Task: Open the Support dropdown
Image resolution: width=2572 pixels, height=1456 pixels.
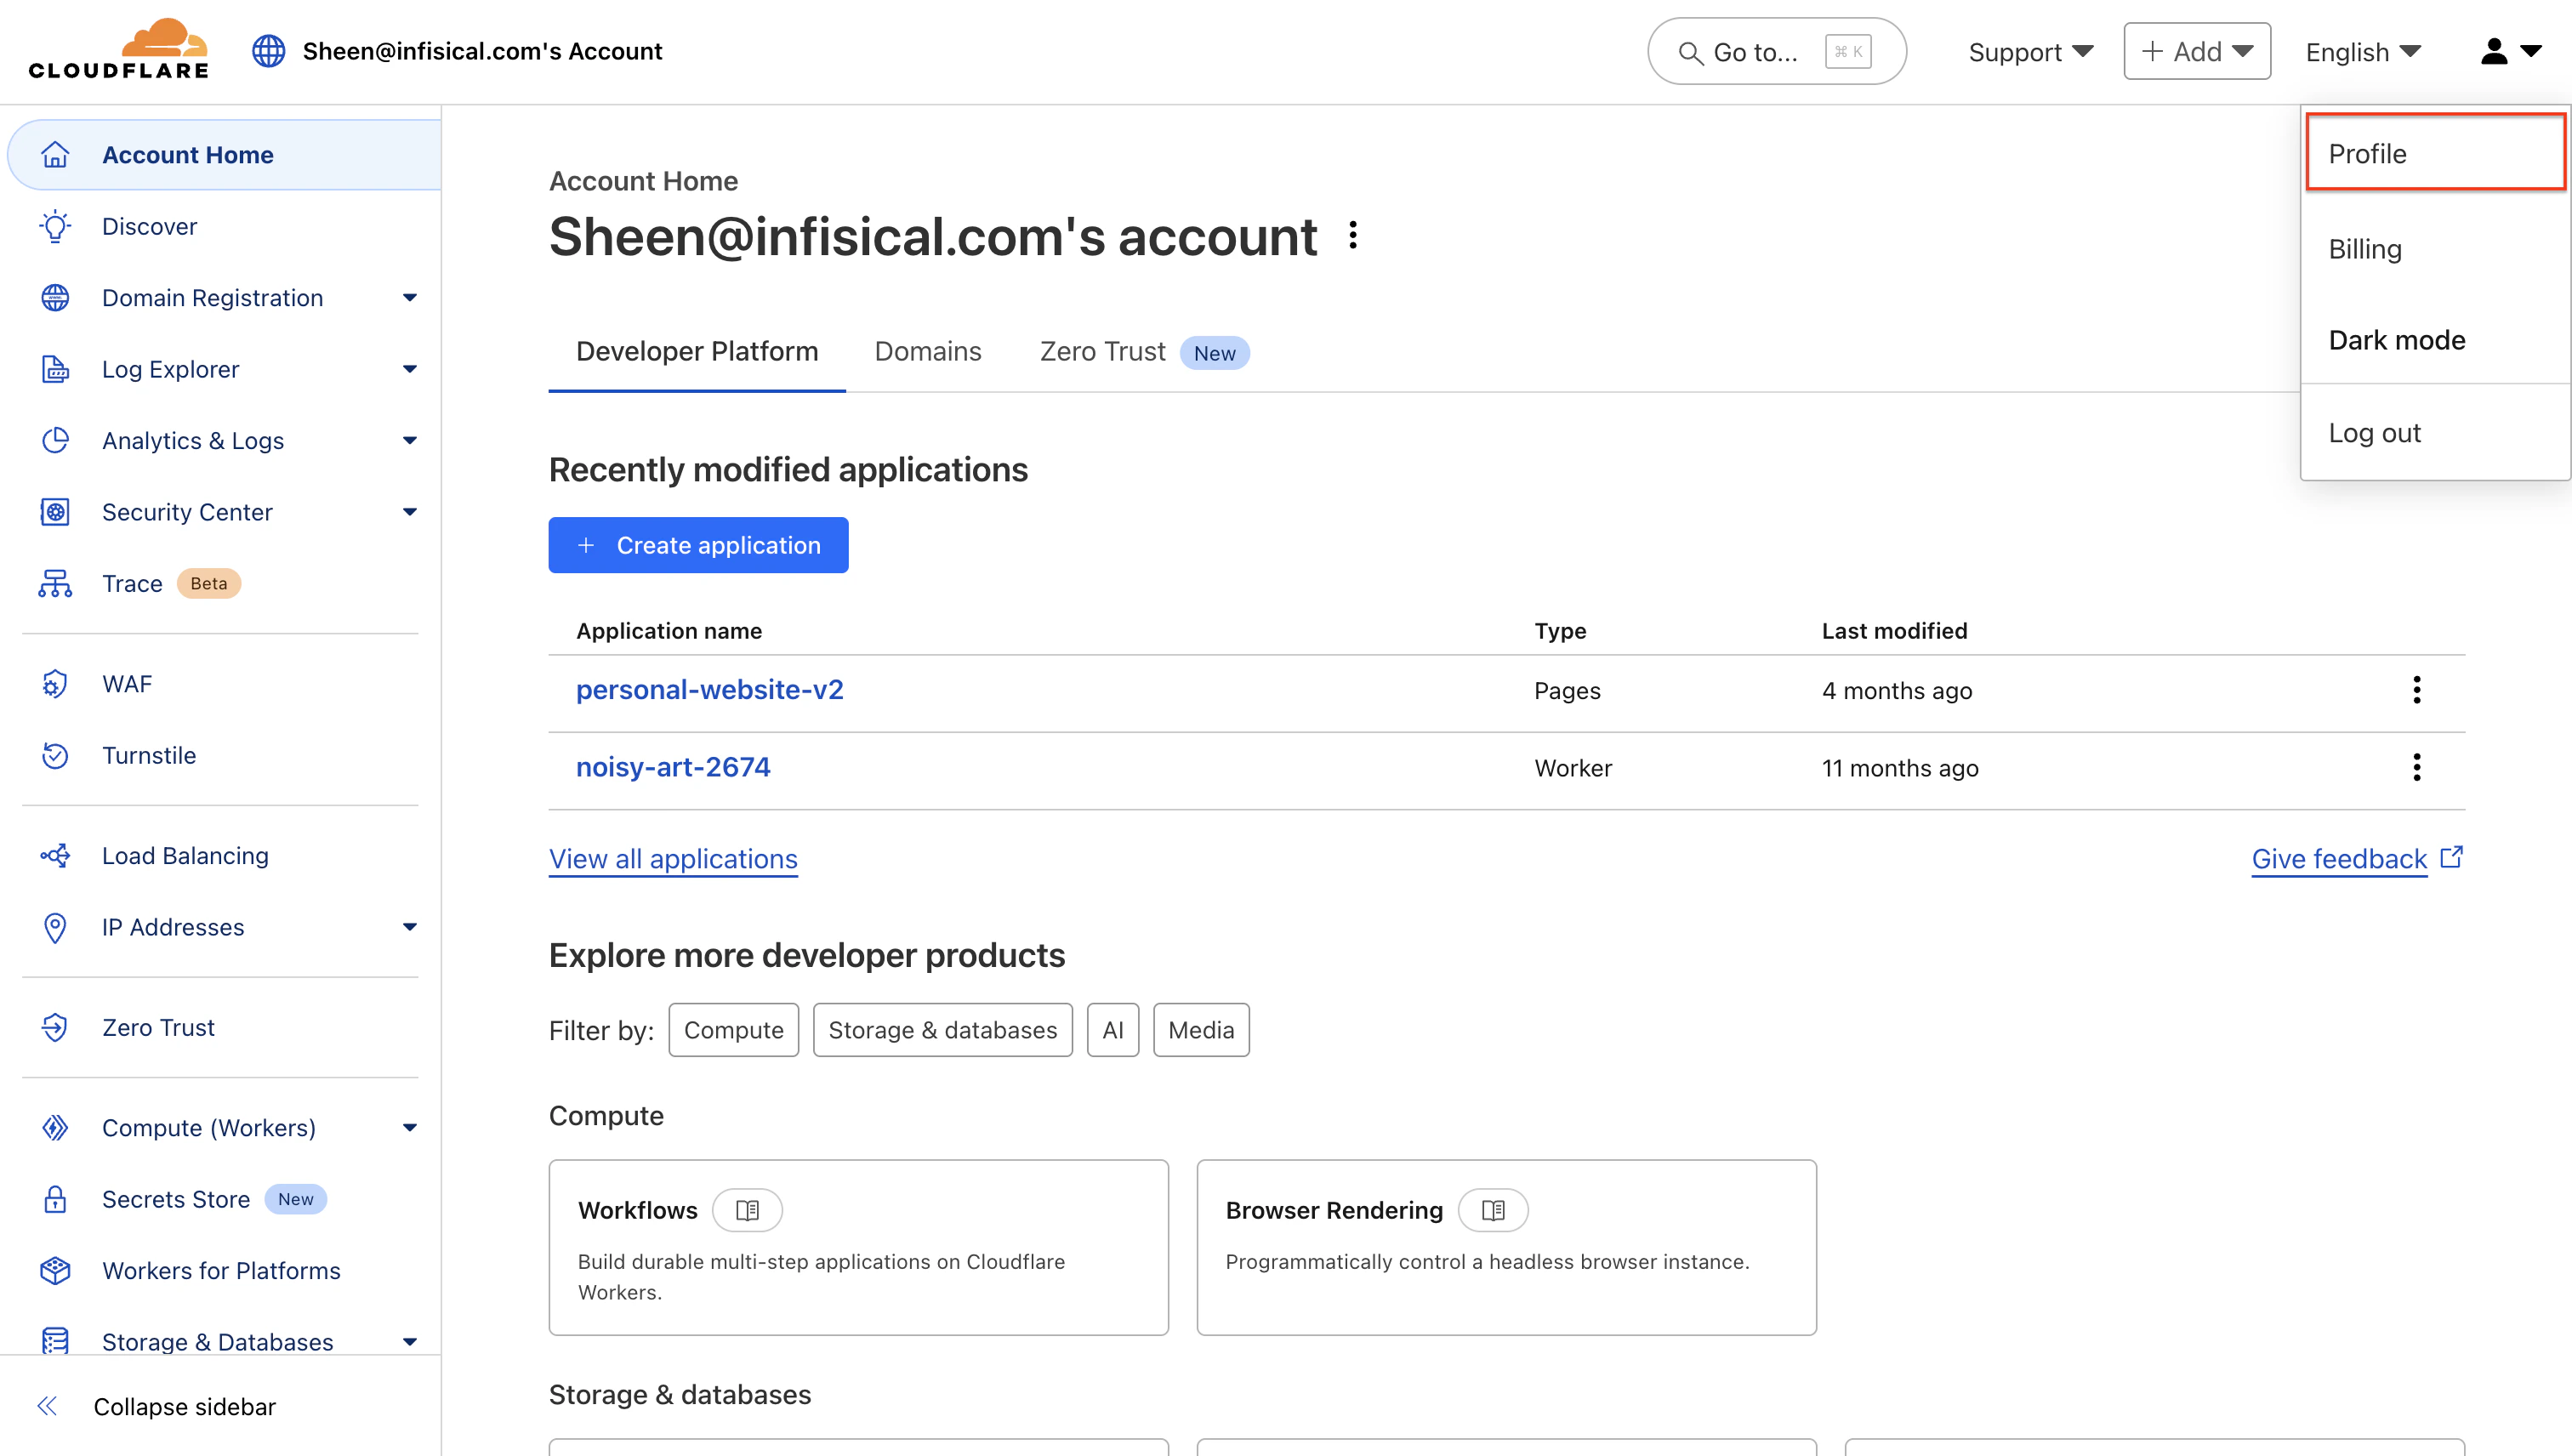Action: point(2031,52)
